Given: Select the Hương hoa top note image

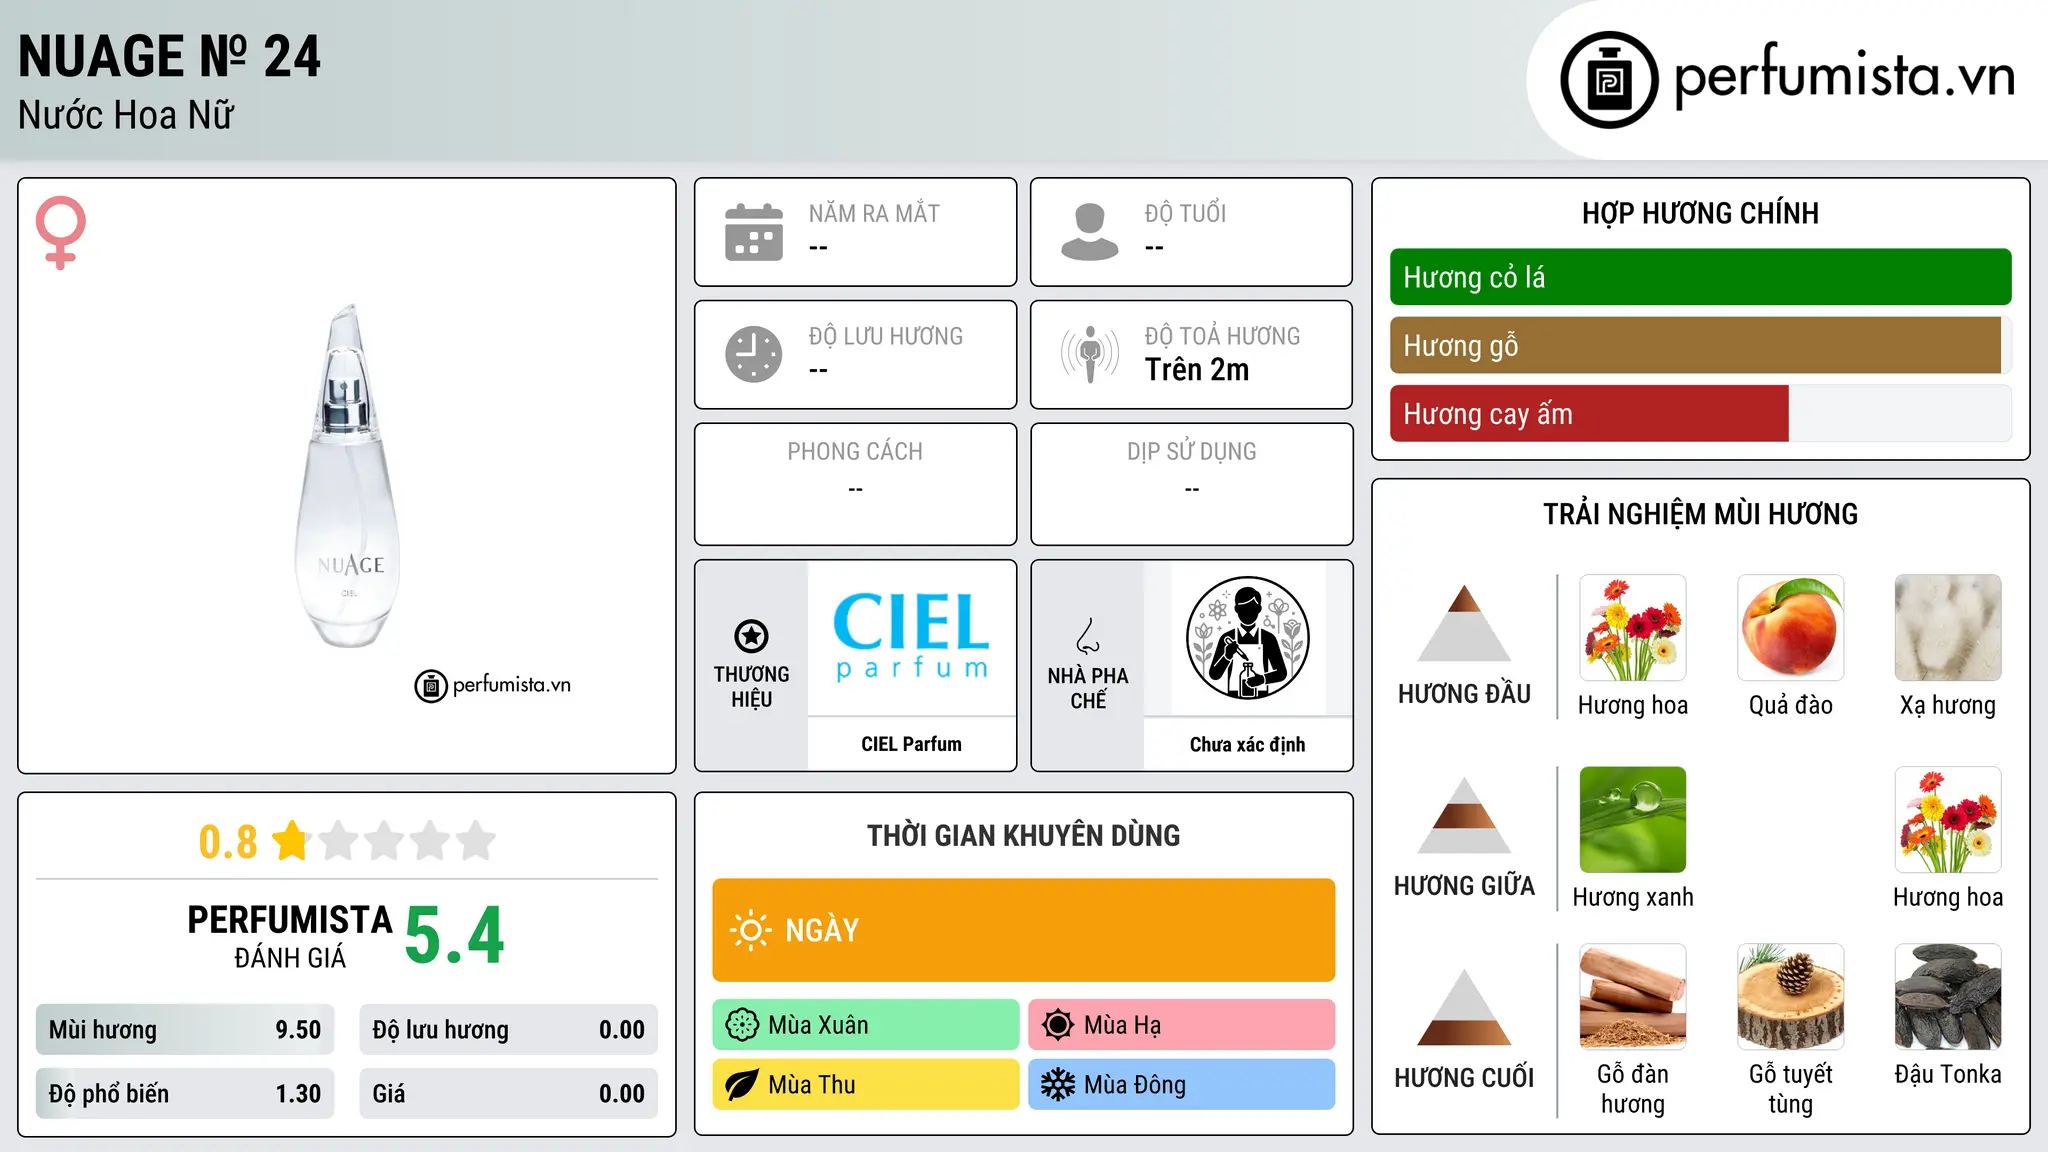Looking at the screenshot, I should tap(1633, 628).
